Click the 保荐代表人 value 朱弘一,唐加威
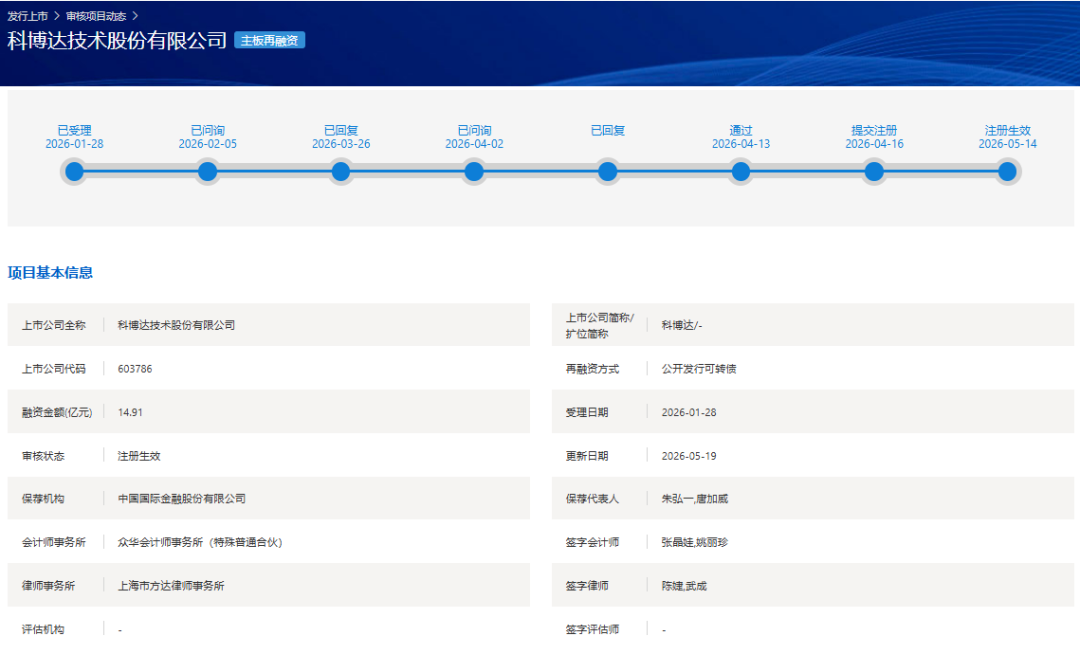 click(695, 498)
